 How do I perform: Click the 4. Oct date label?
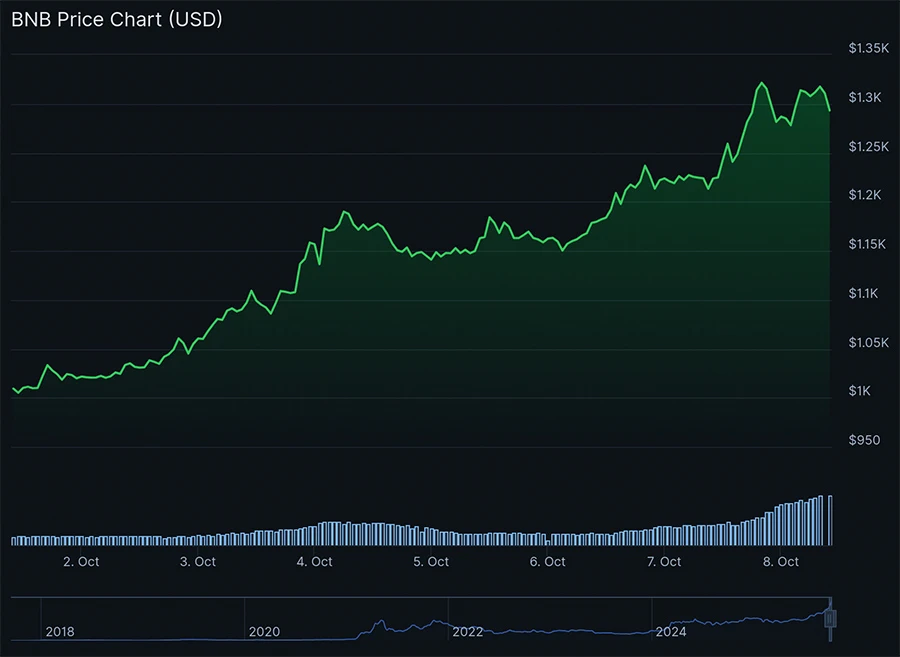(x=315, y=562)
